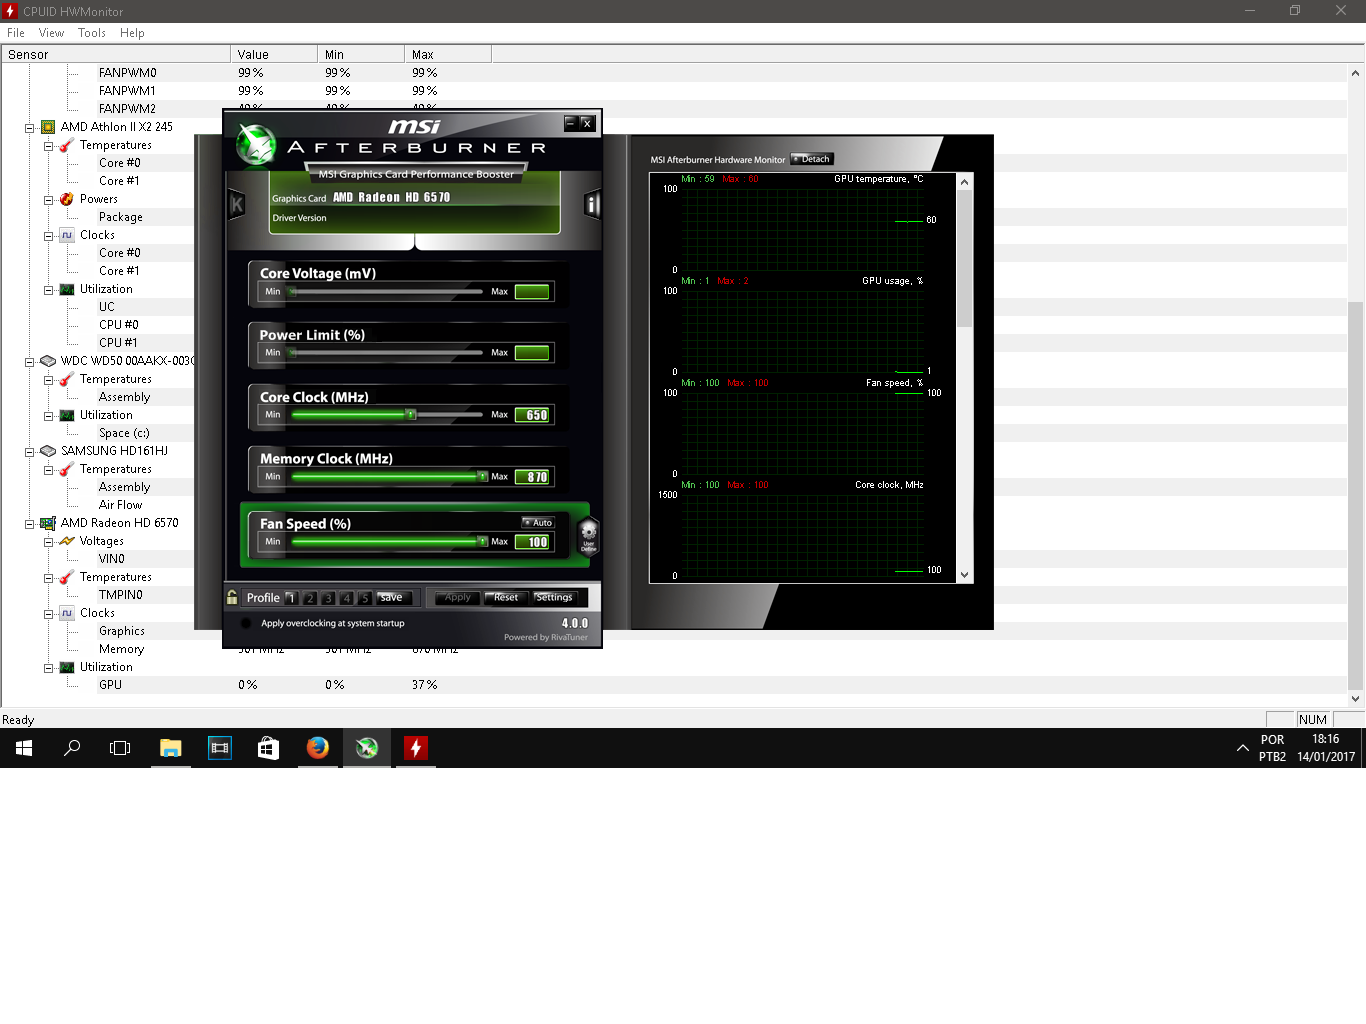Open Movies & TV app on taskbar
The image size is (1366, 1024).
click(220, 748)
